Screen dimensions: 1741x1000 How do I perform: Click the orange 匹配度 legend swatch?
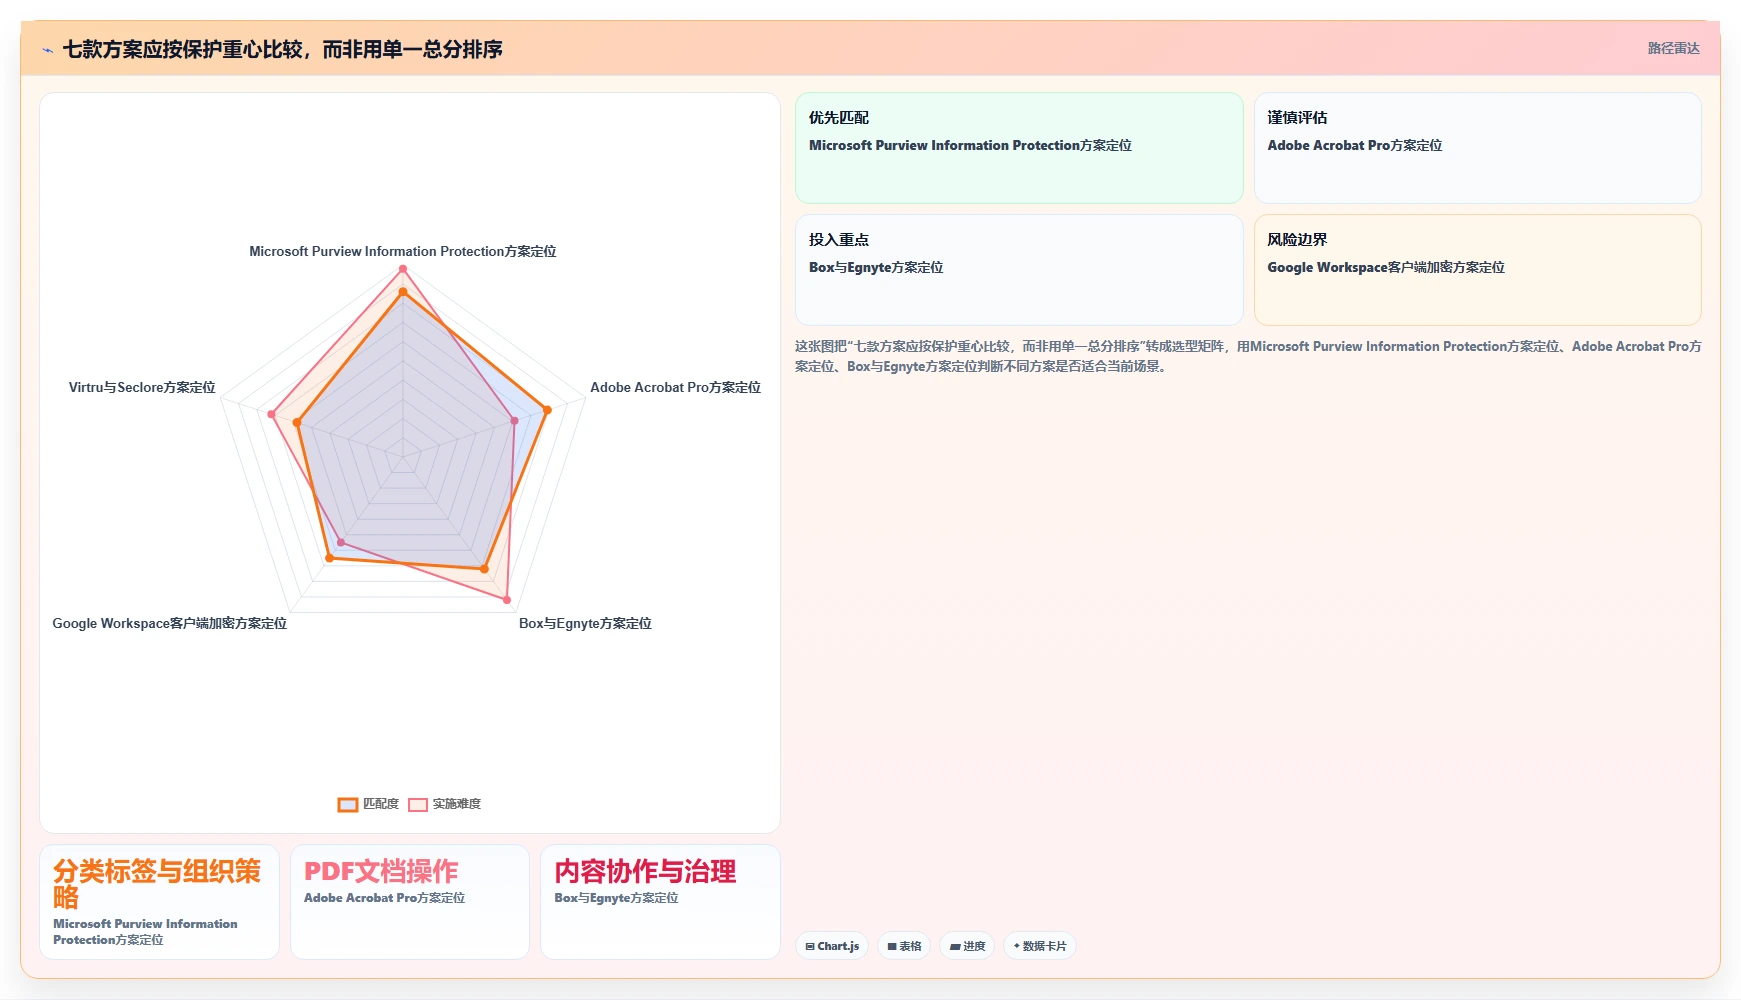click(348, 805)
